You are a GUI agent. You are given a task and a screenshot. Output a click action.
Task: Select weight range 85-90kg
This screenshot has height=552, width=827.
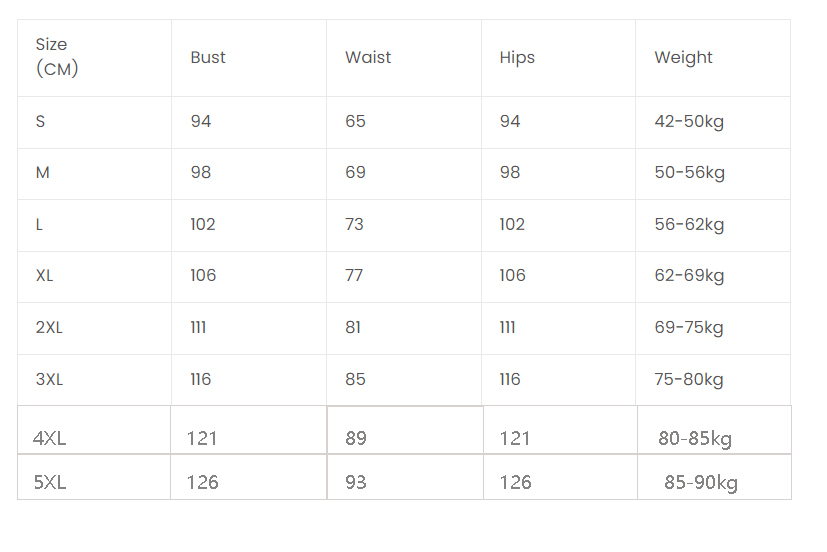[701, 483]
